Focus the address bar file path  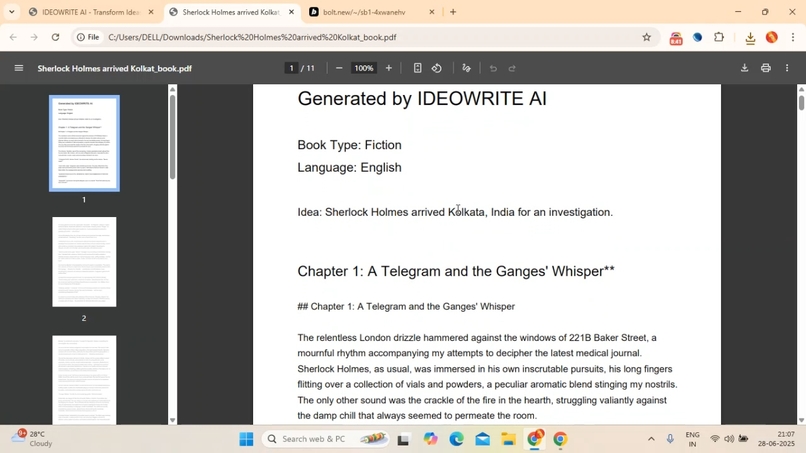[x=252, y=37]
